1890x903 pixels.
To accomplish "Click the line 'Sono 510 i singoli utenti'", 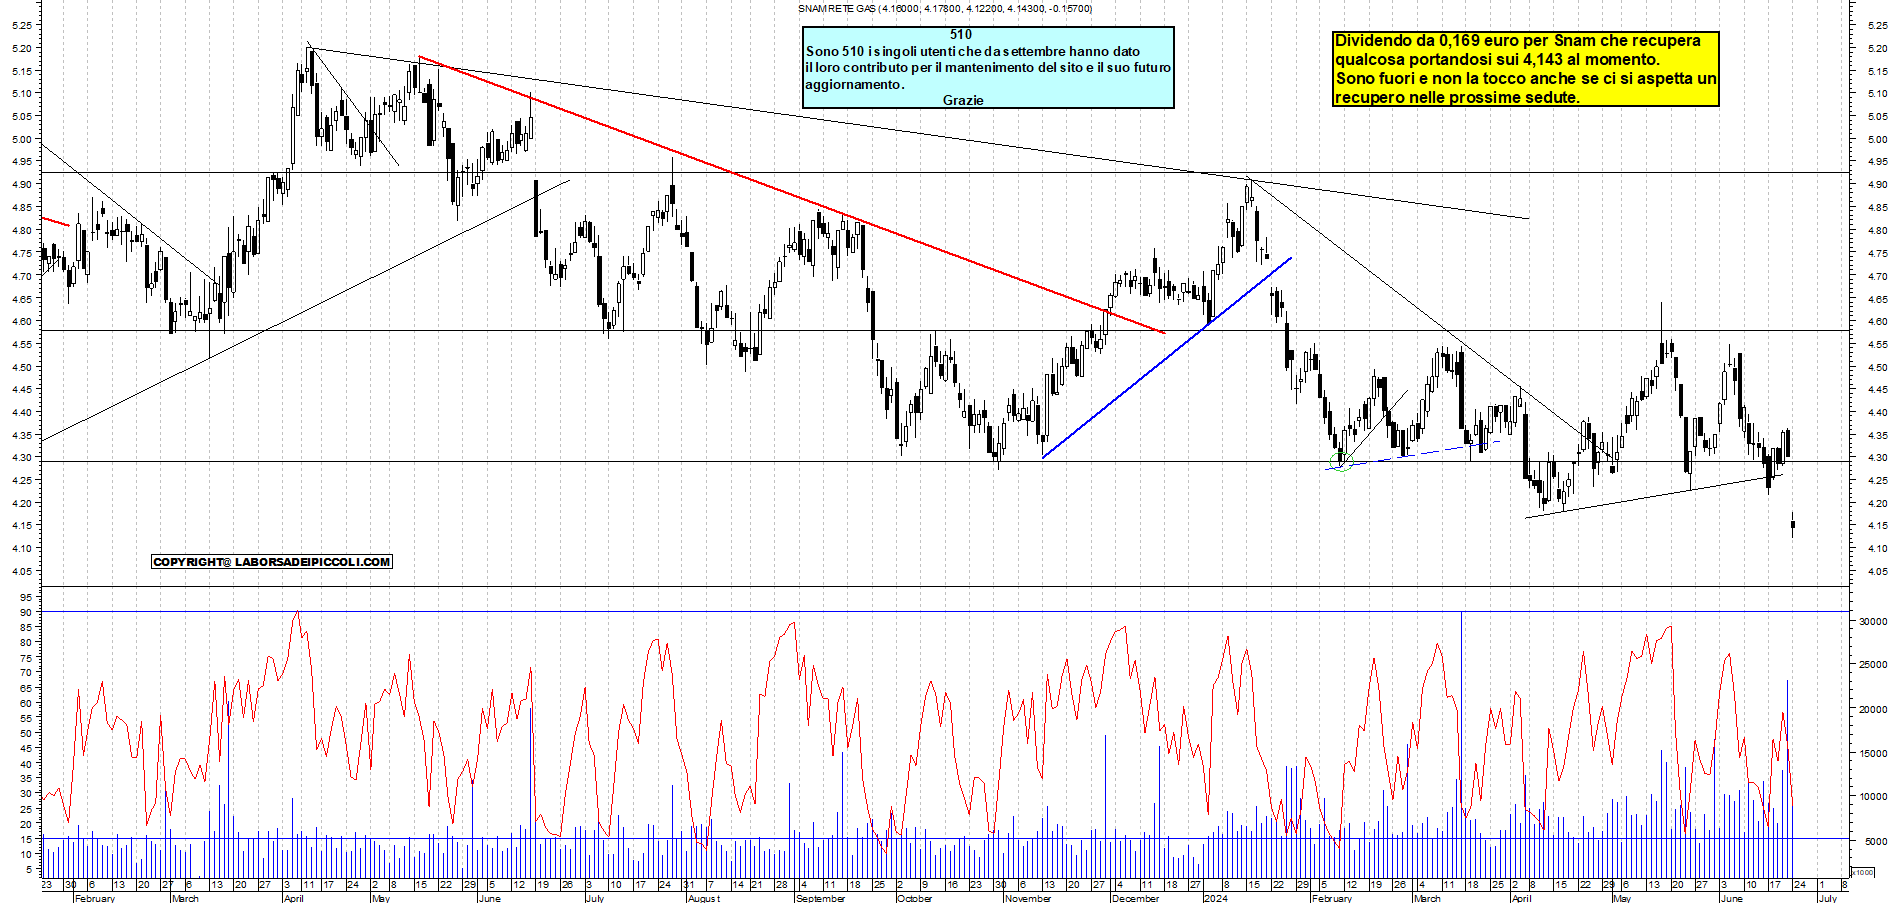I will (972, 51).
